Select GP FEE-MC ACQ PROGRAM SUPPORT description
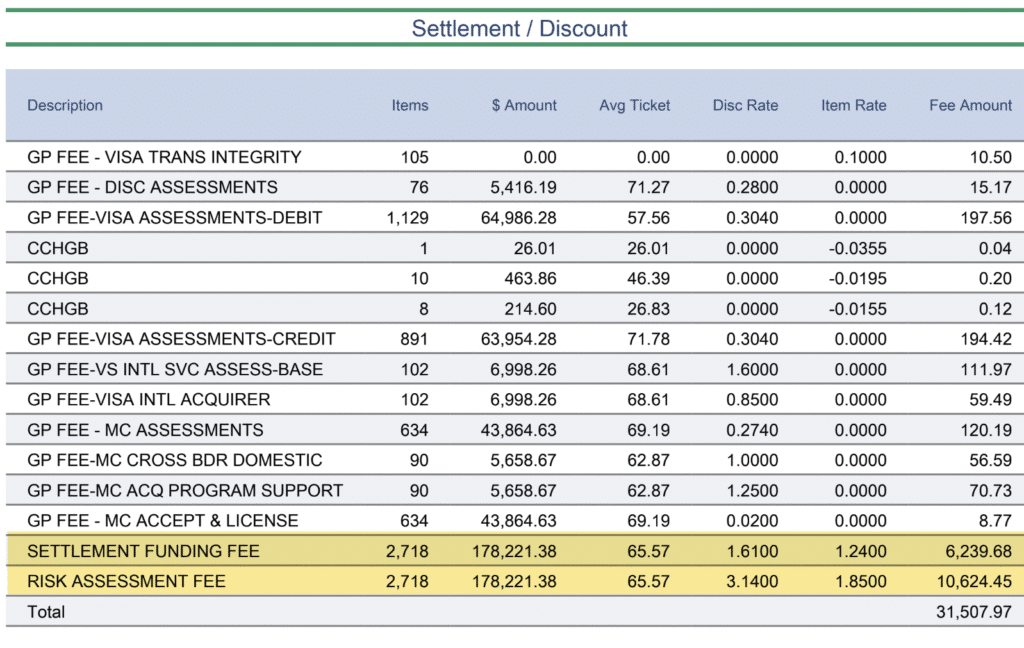Screen dimensions: 1024x648 pyautogui.click(x=185, y=491)
